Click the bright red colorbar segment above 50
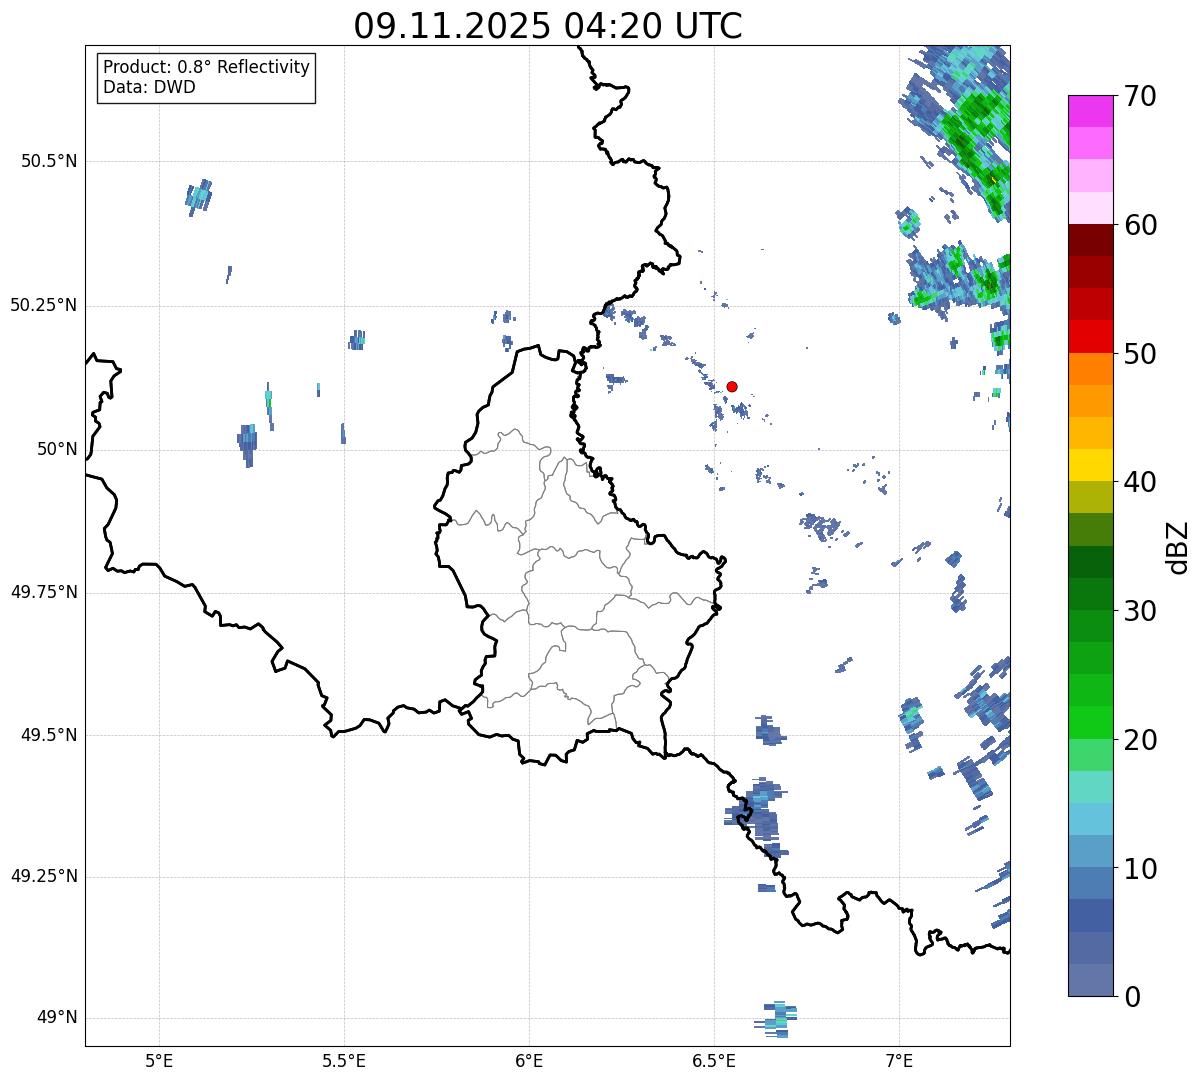1202x1081 pixels. pyautogui.click(x=1091, y=336)
